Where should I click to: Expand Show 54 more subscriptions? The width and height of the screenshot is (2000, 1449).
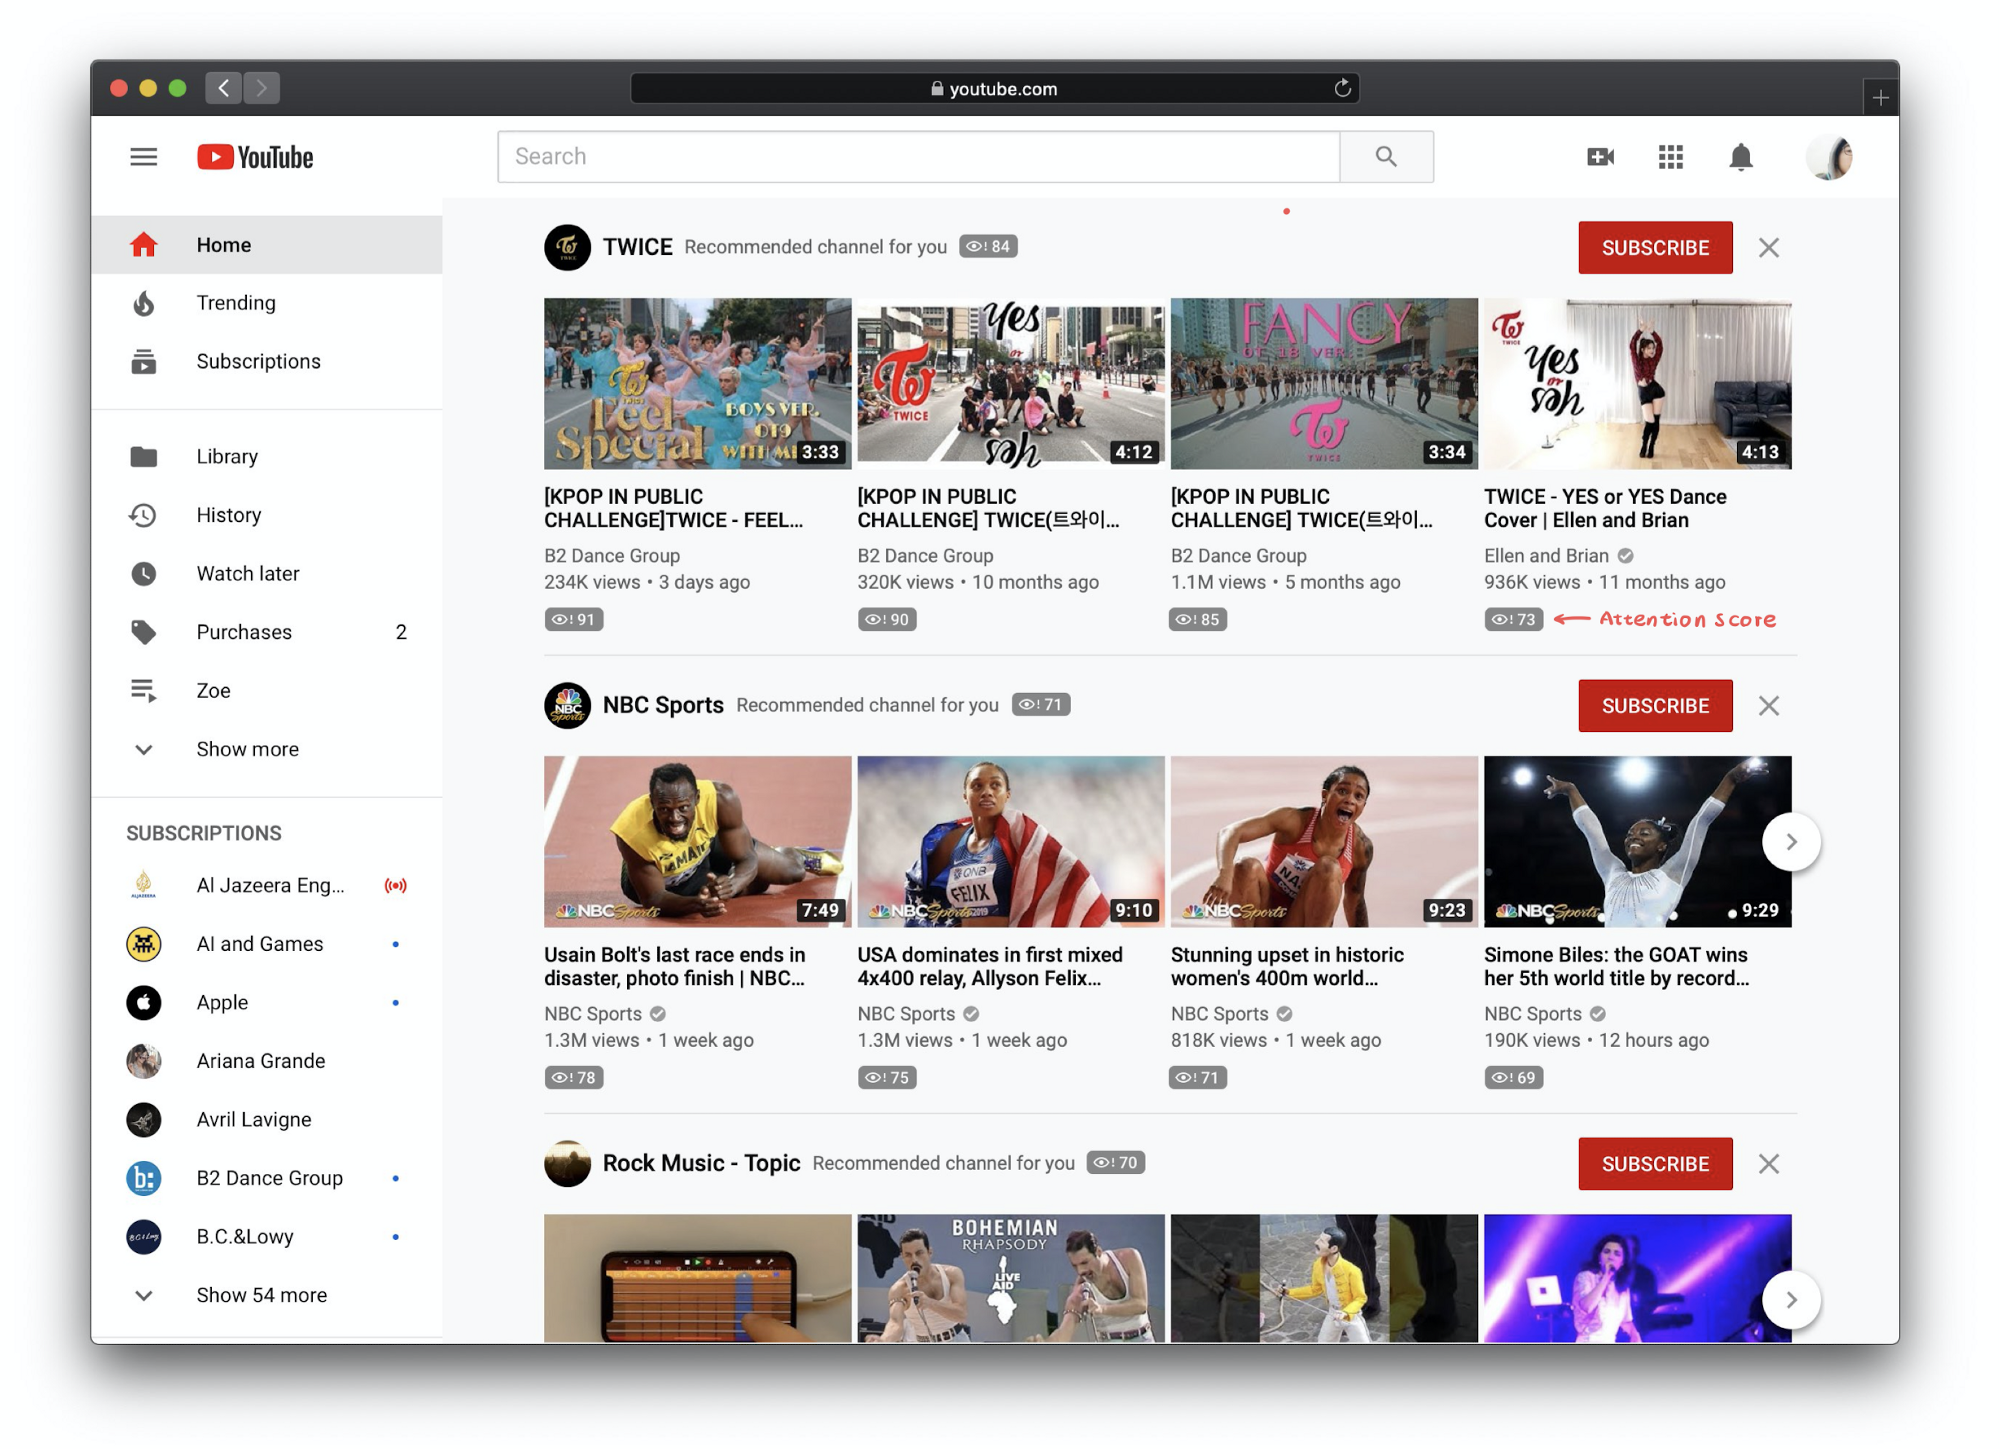point(261,1295)
